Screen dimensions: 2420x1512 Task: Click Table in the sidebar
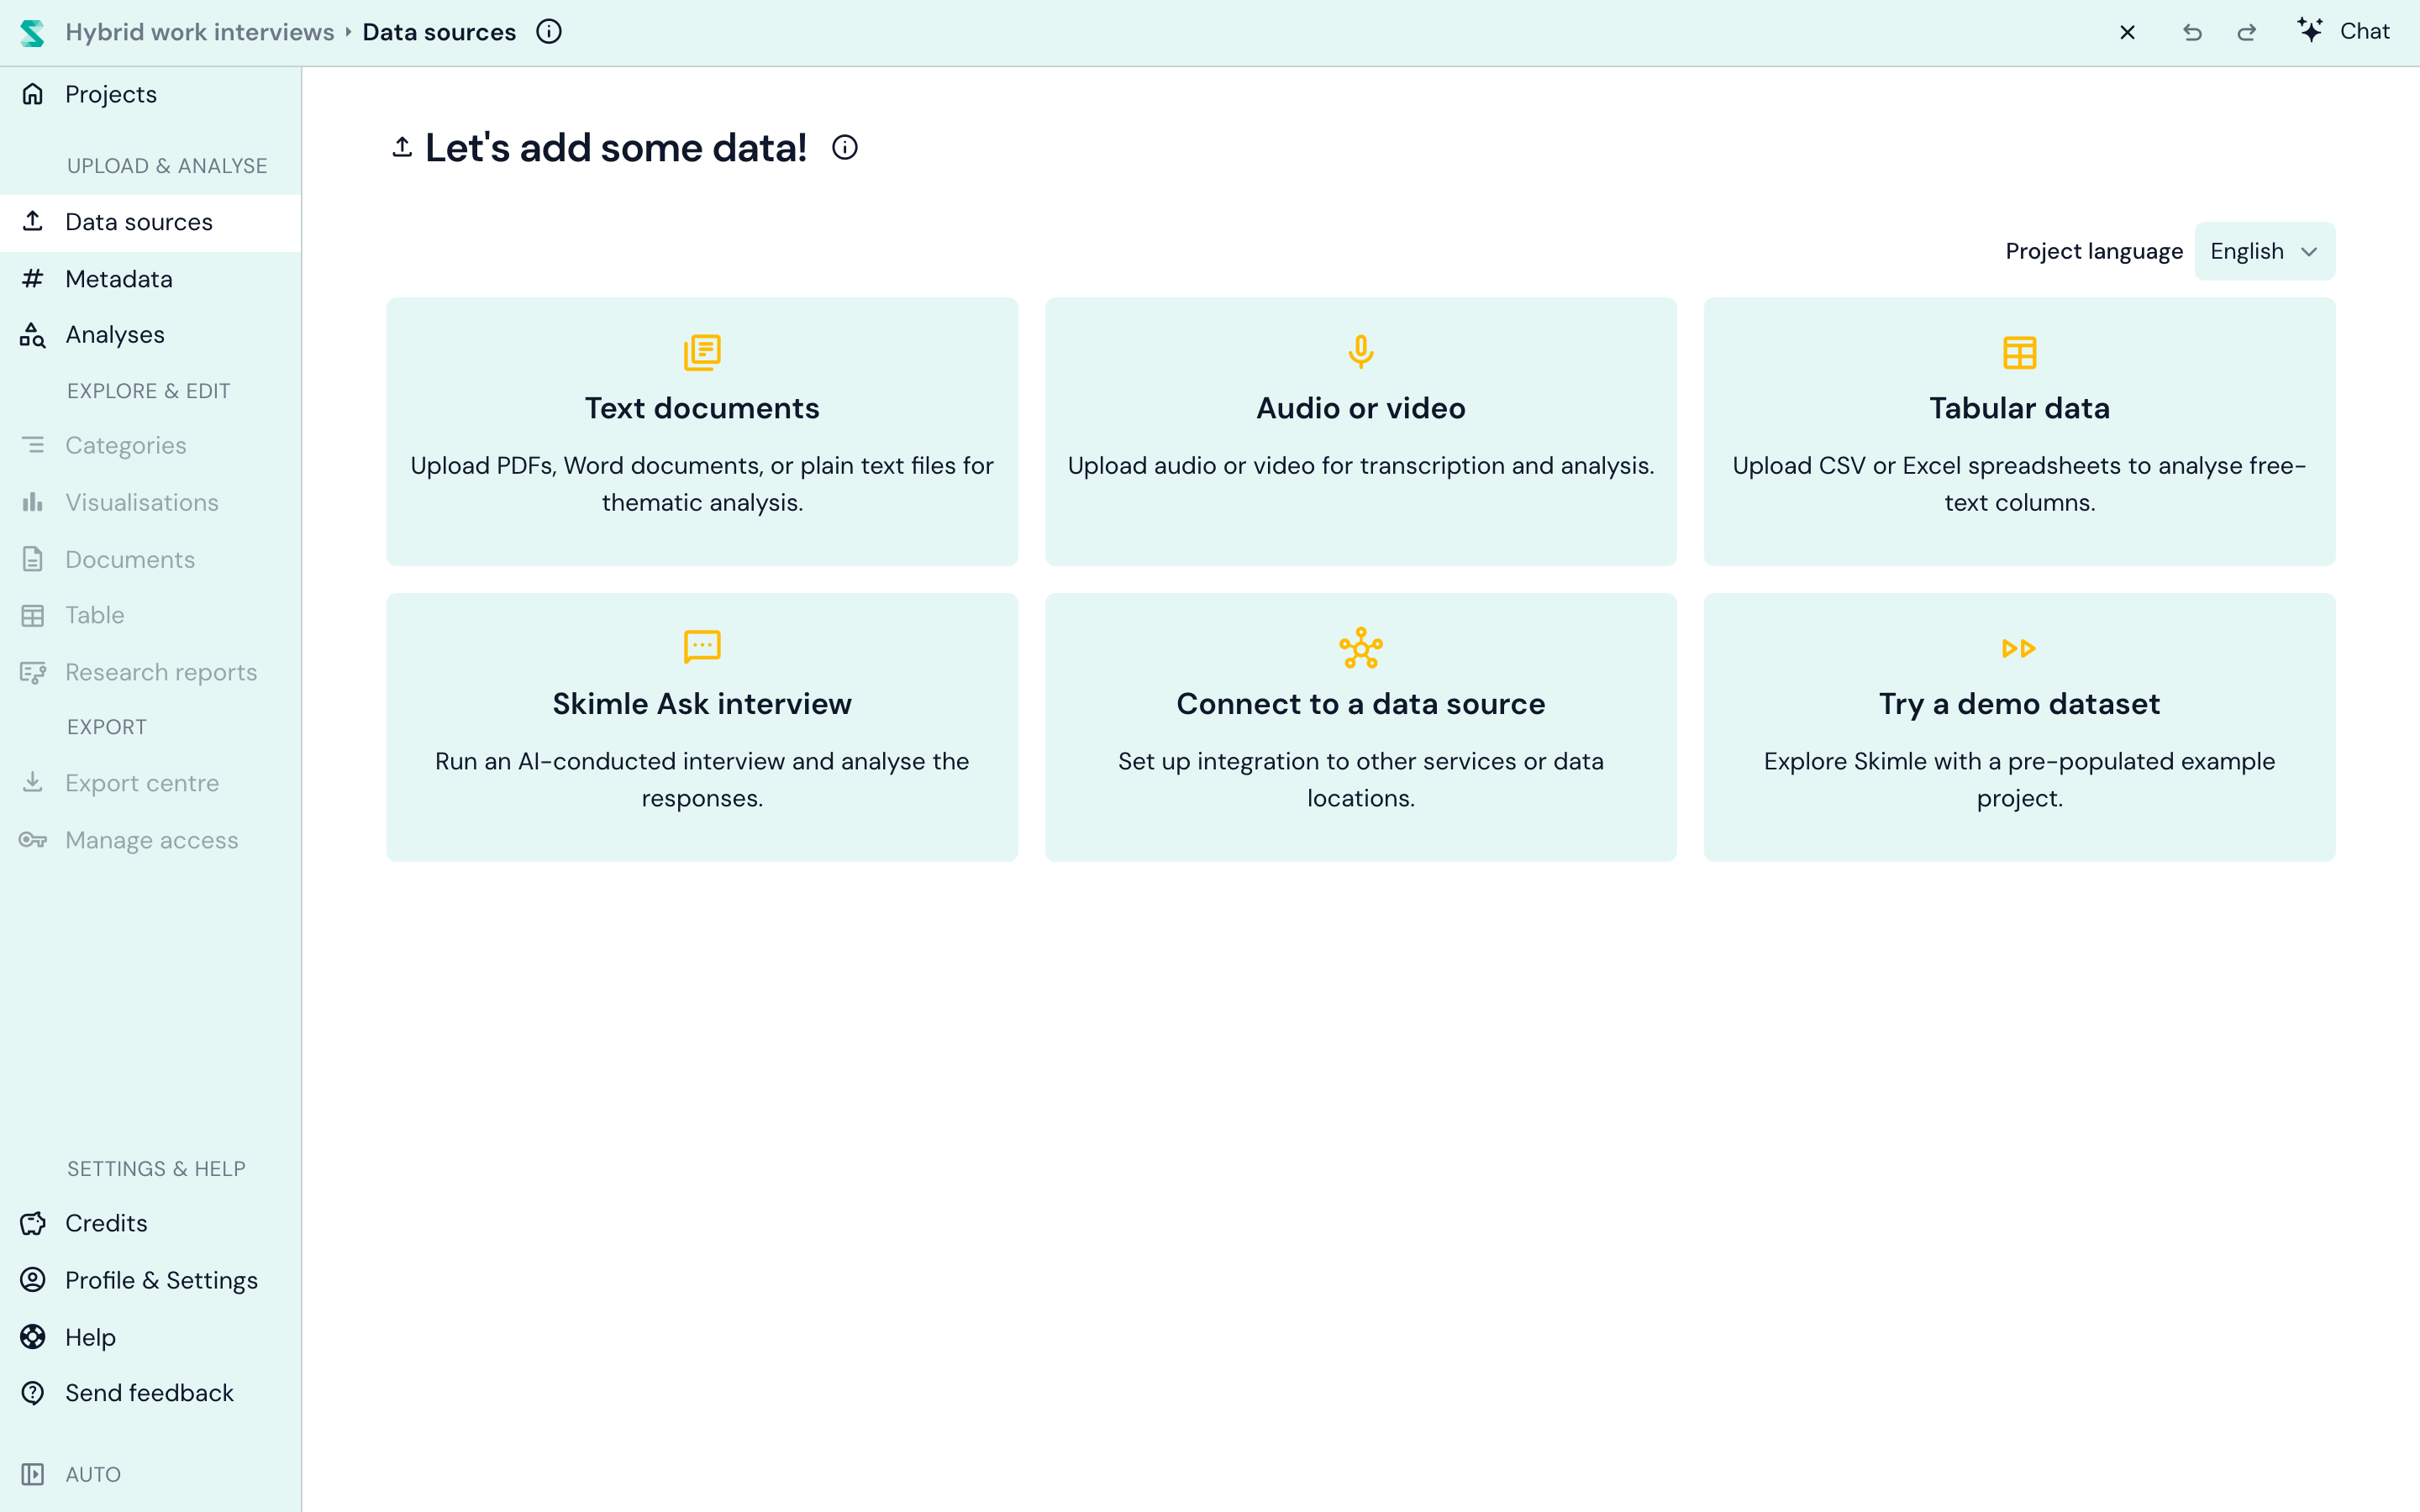pyautogui.click(x=150, y=615)
